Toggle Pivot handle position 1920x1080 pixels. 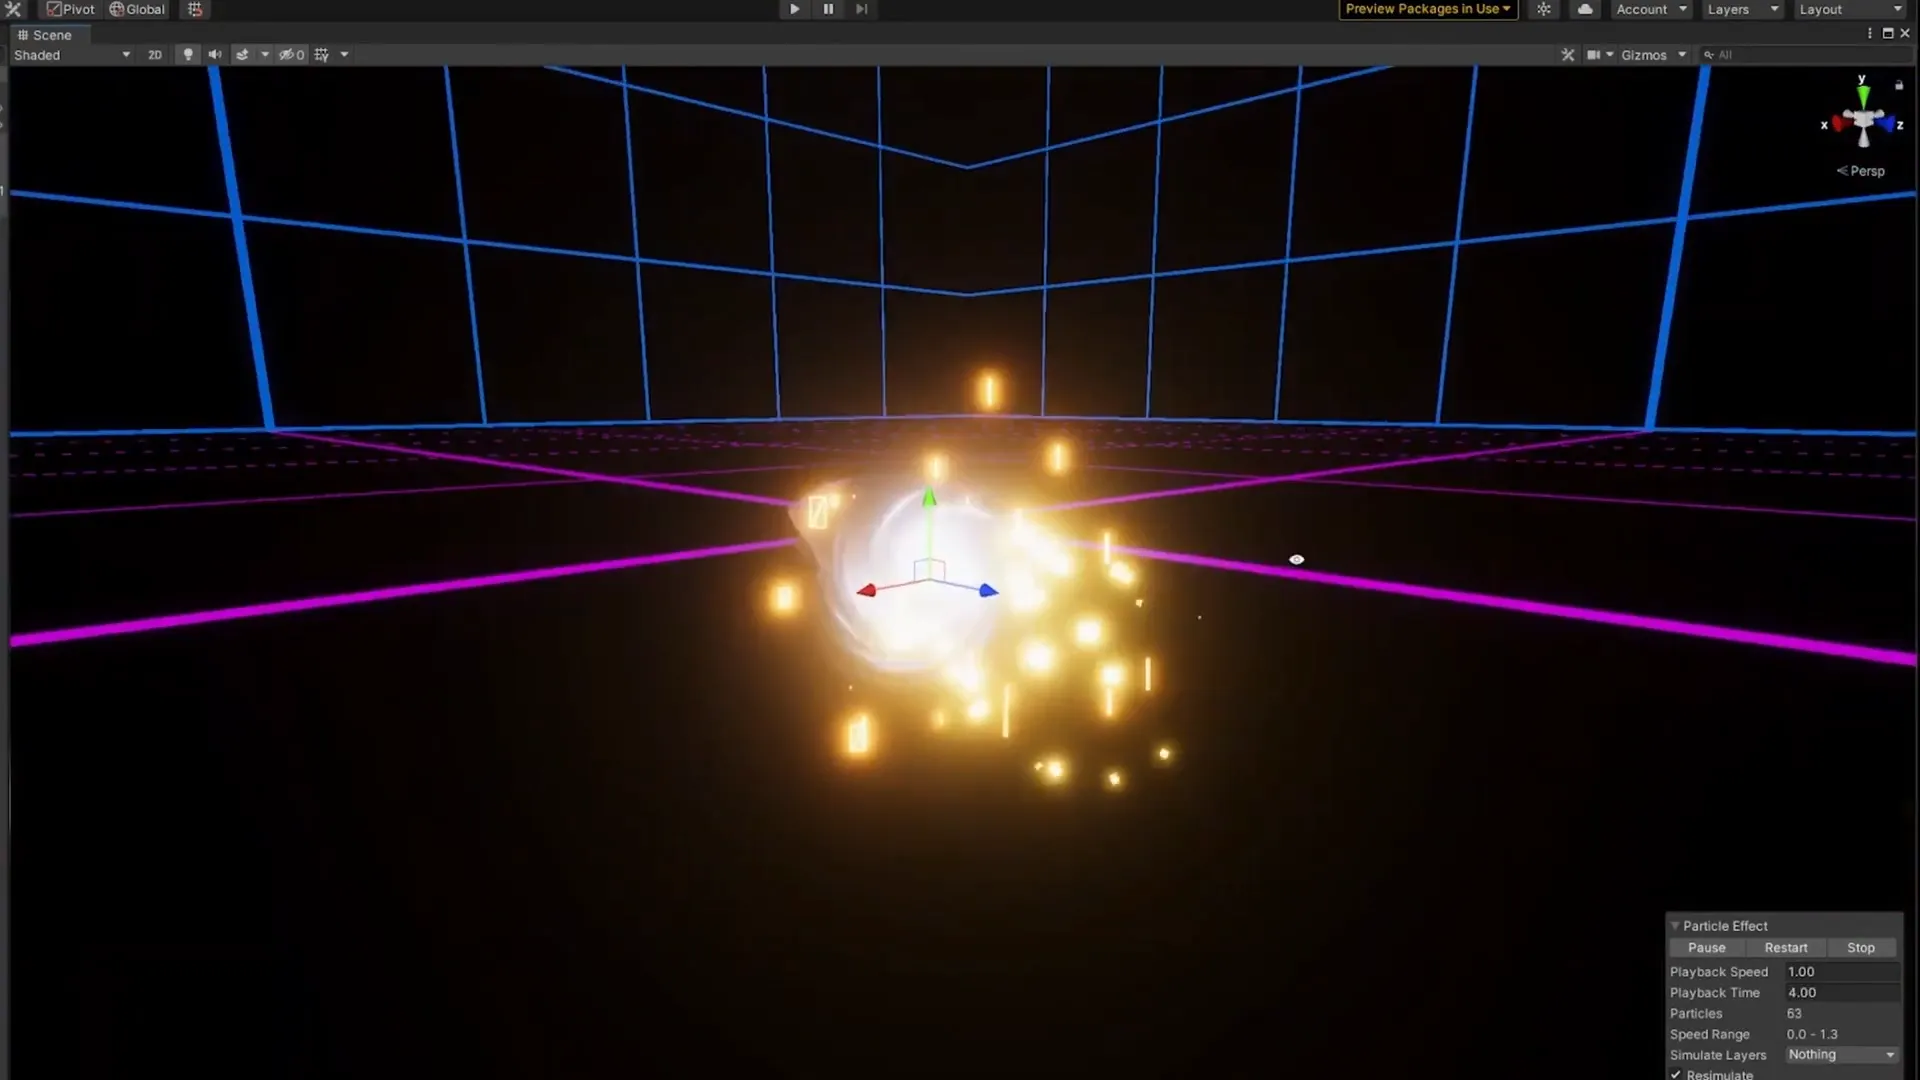pos(70,9)
